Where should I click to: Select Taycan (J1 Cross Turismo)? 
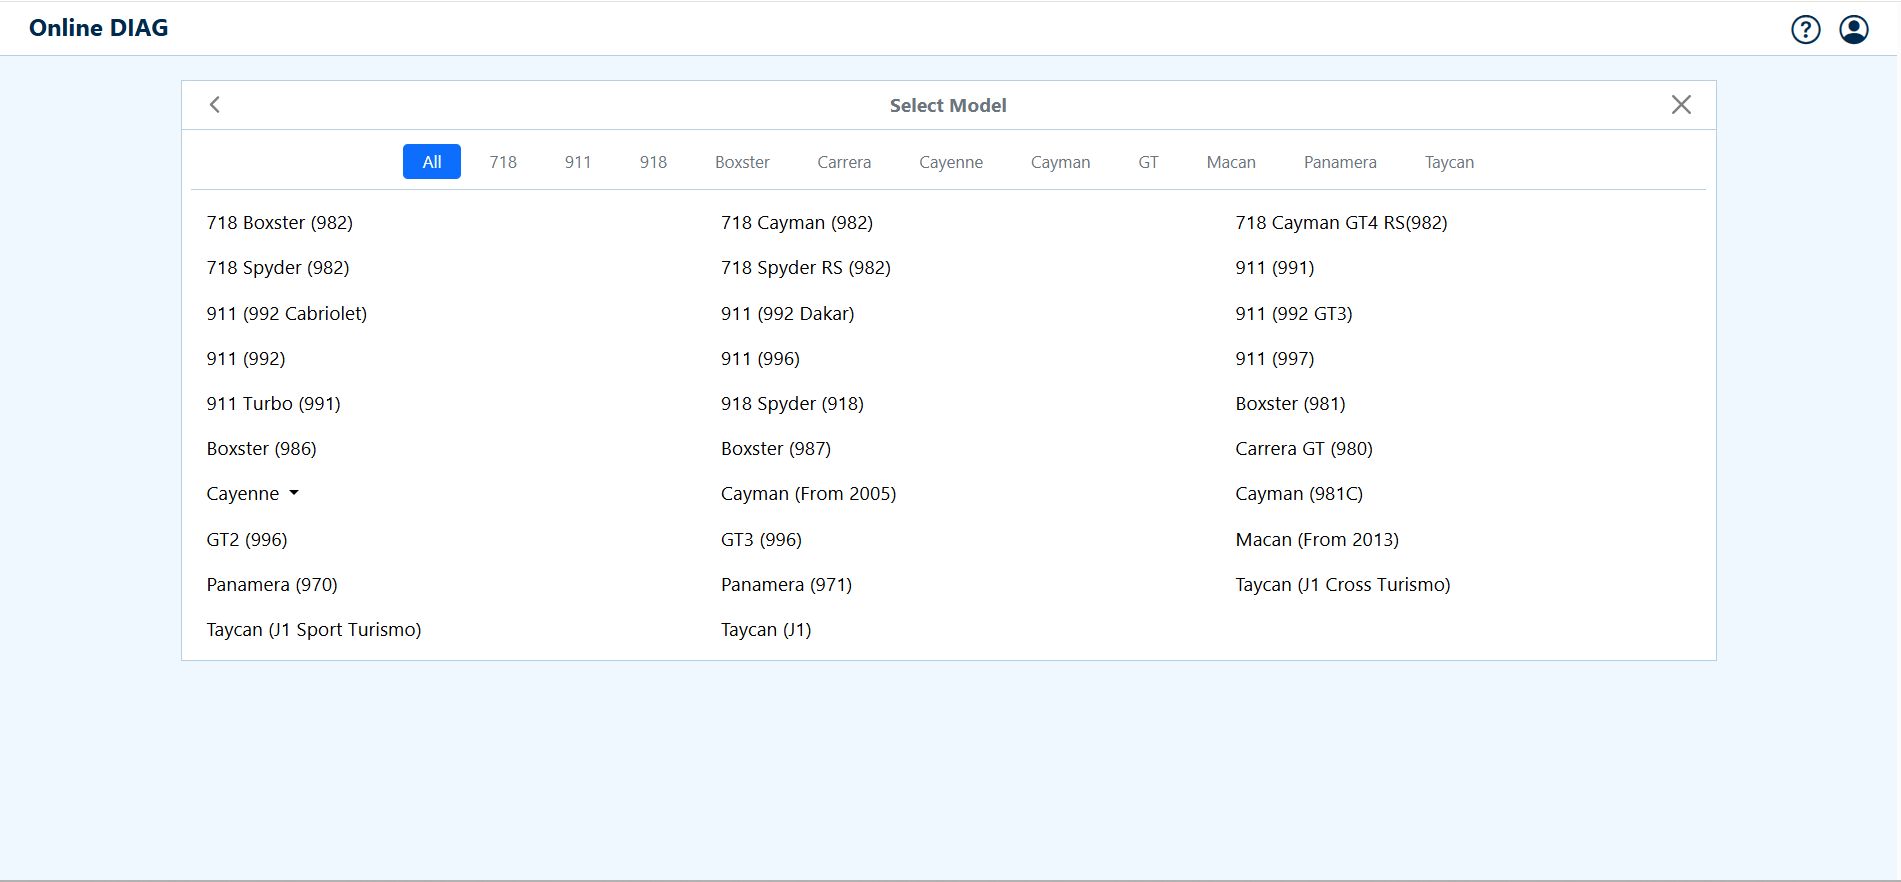pos(1342,585)
